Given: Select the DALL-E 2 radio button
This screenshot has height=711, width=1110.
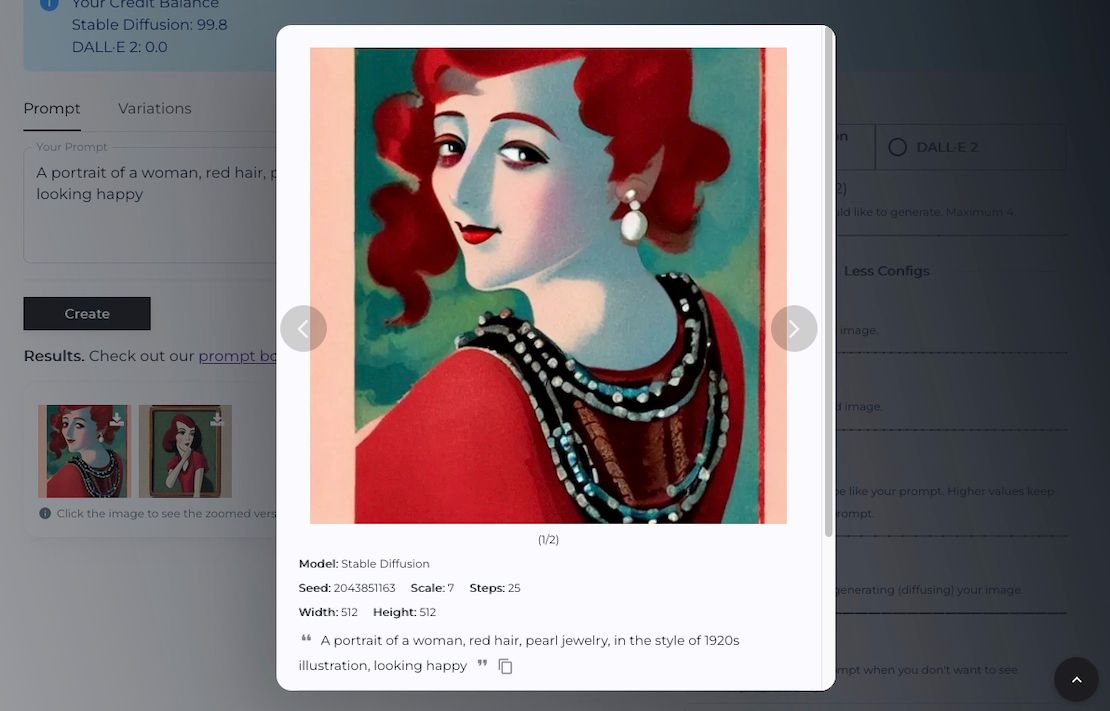Looking at the screenshot, I should tap(896, 146).
